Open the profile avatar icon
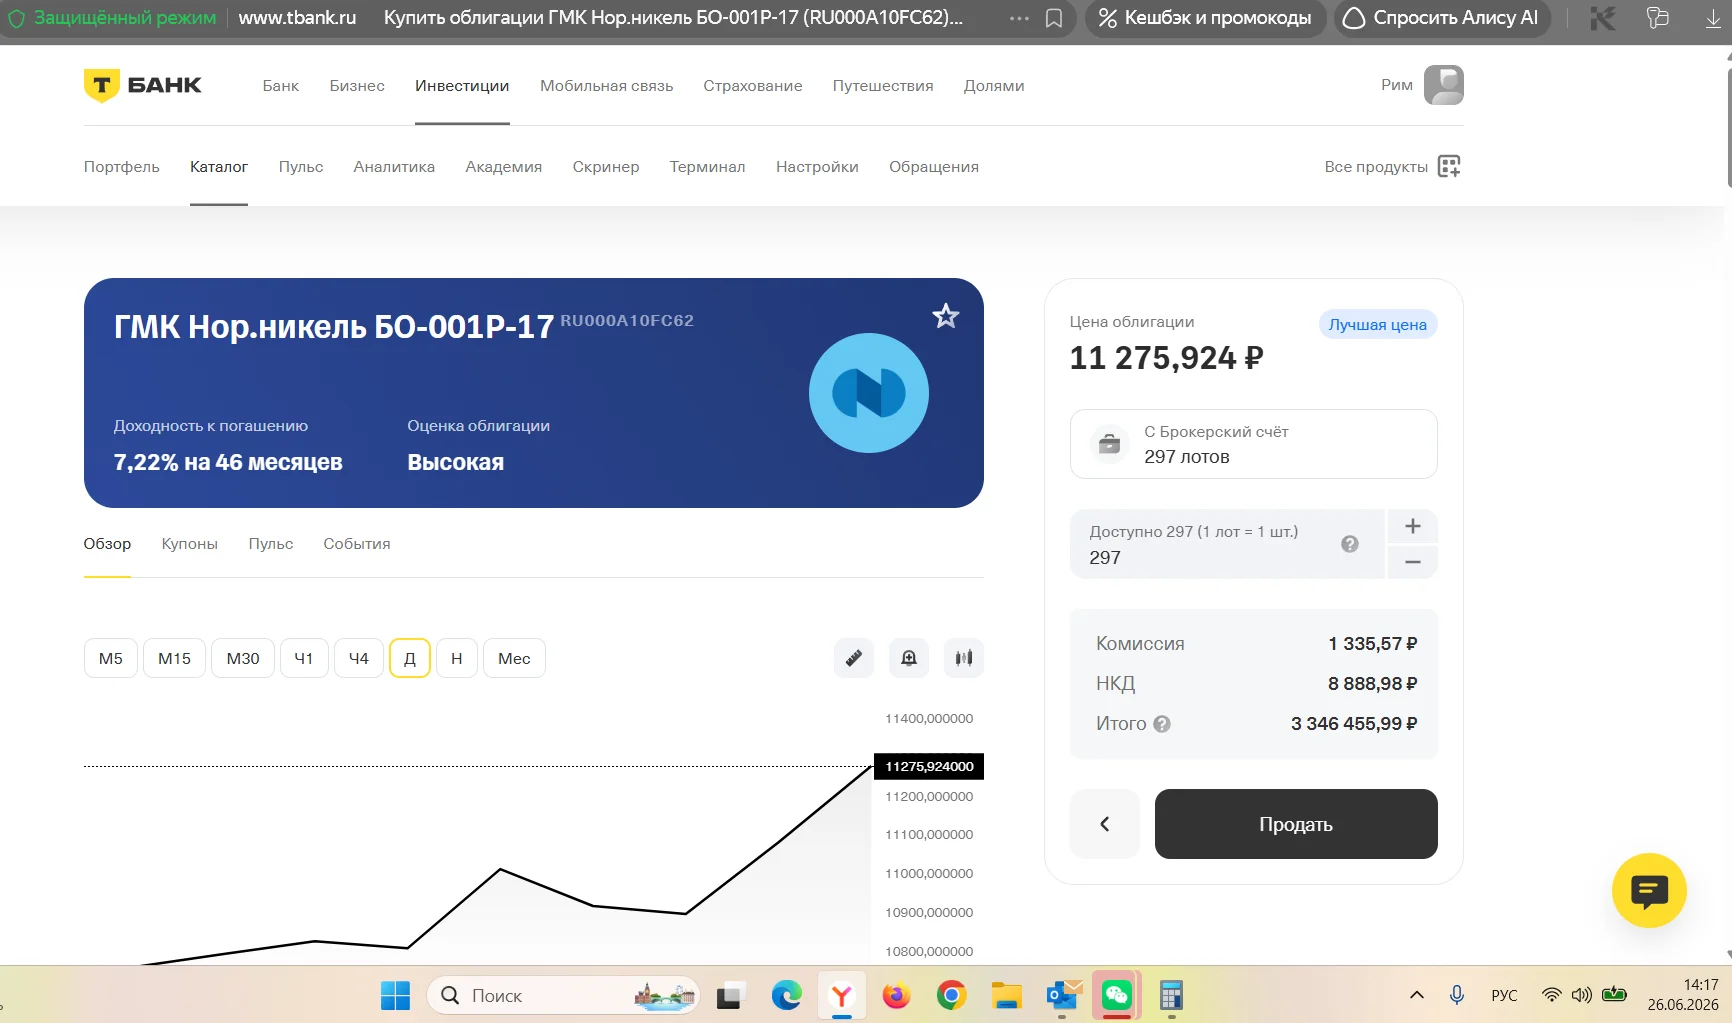1732x1023 pixels. click(x=1443, y=85)
